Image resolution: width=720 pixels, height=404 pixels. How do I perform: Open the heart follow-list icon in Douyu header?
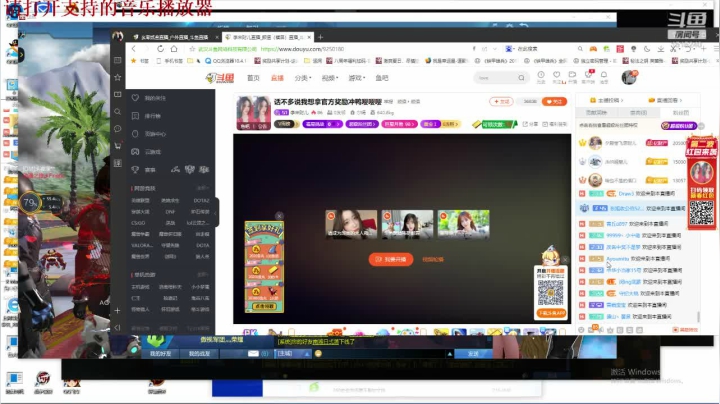coord(557,75)
